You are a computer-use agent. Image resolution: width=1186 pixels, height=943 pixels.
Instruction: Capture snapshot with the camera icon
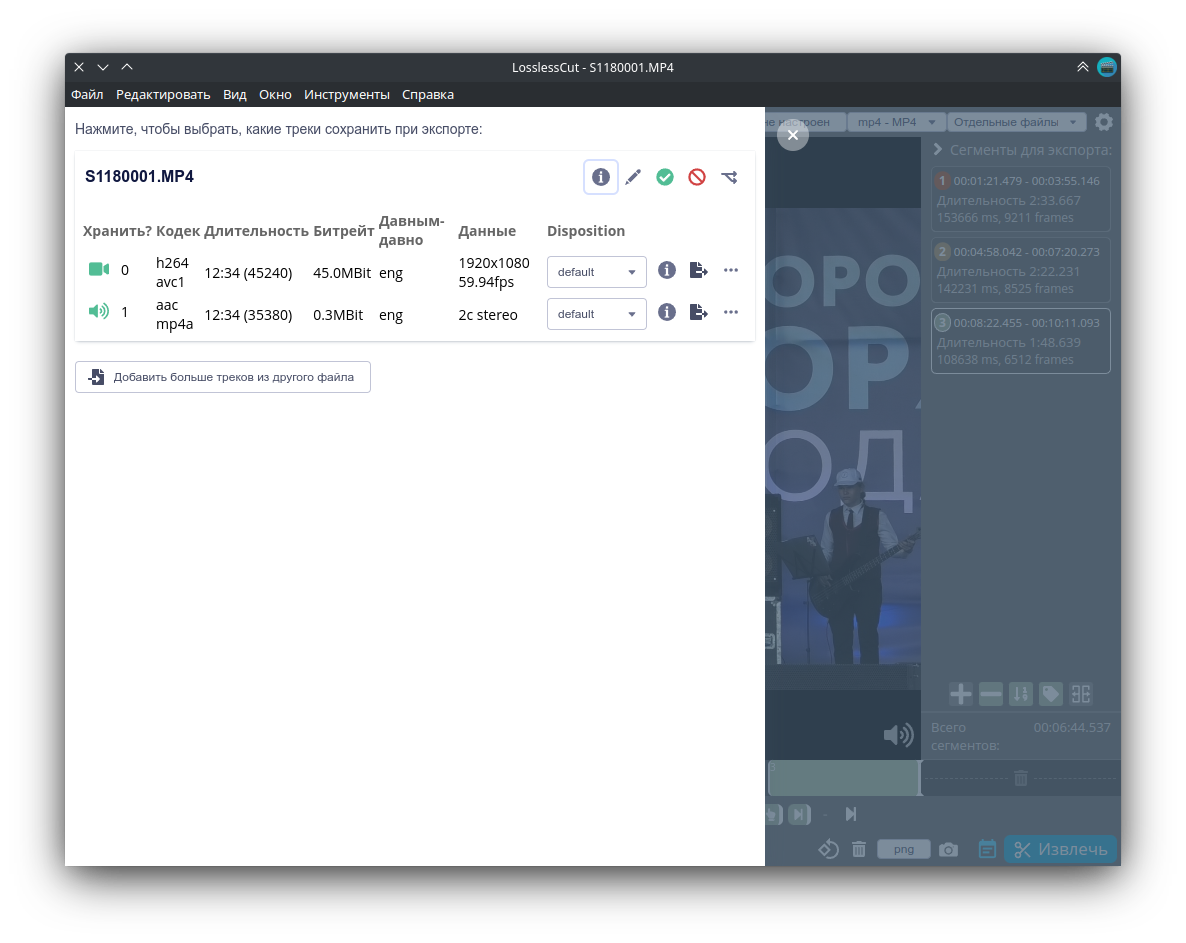pos(948,849)
